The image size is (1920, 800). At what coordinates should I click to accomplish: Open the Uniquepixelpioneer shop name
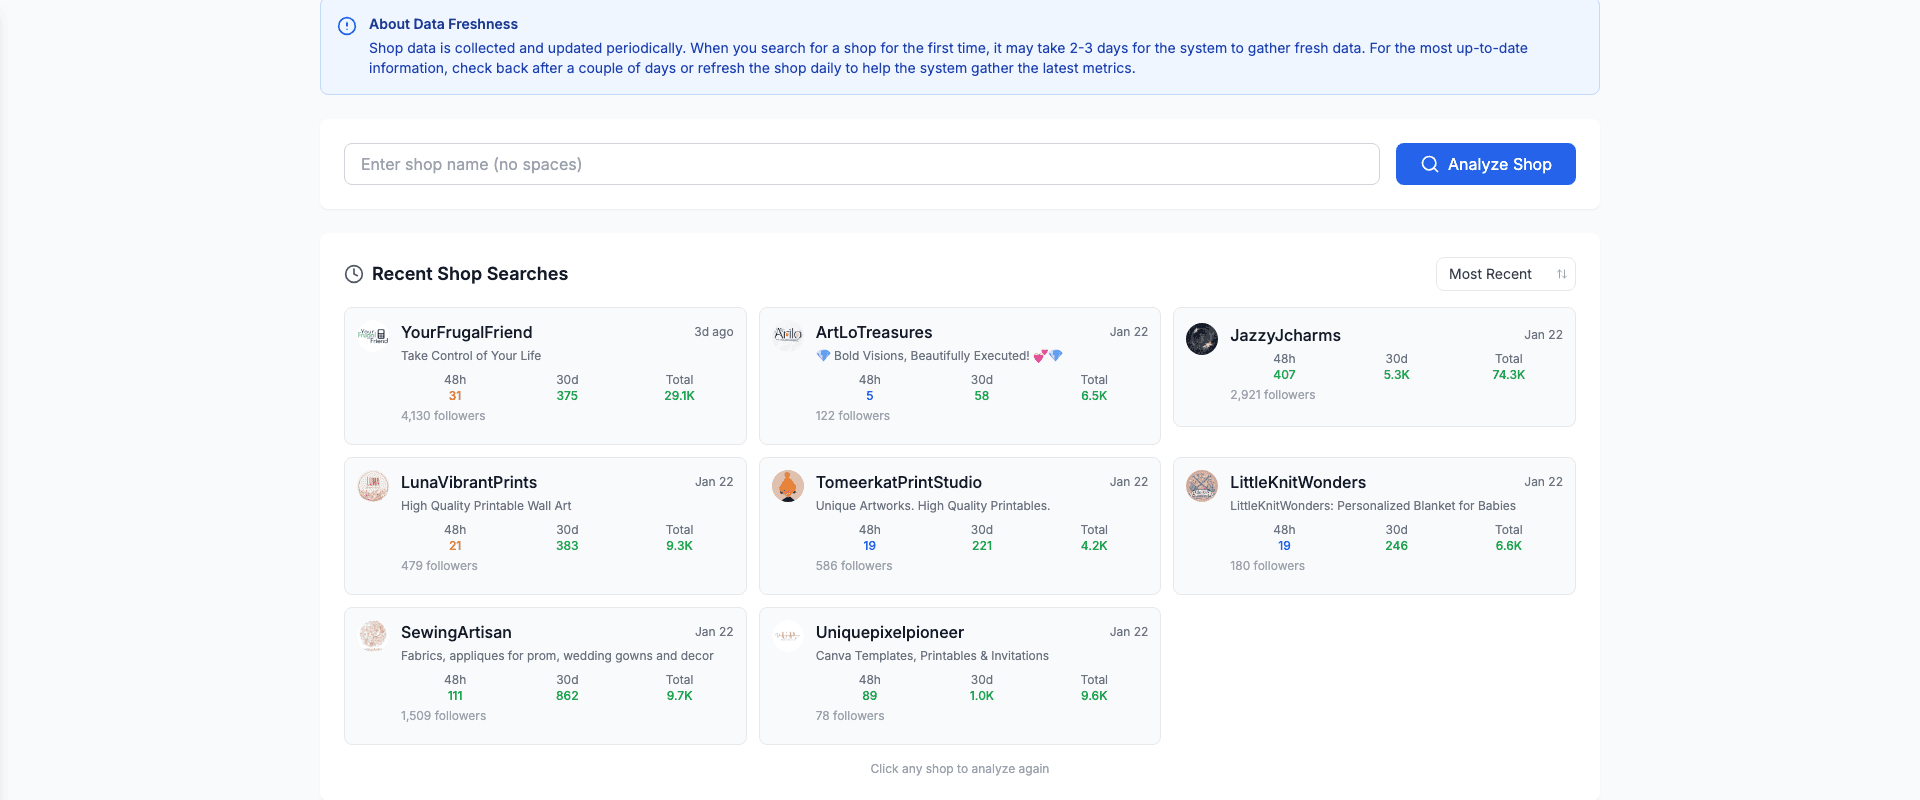tap(890, 632)
